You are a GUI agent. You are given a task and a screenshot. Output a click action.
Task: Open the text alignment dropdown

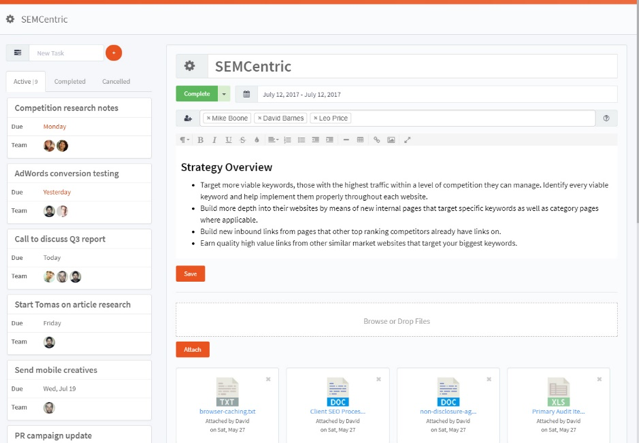273,140
